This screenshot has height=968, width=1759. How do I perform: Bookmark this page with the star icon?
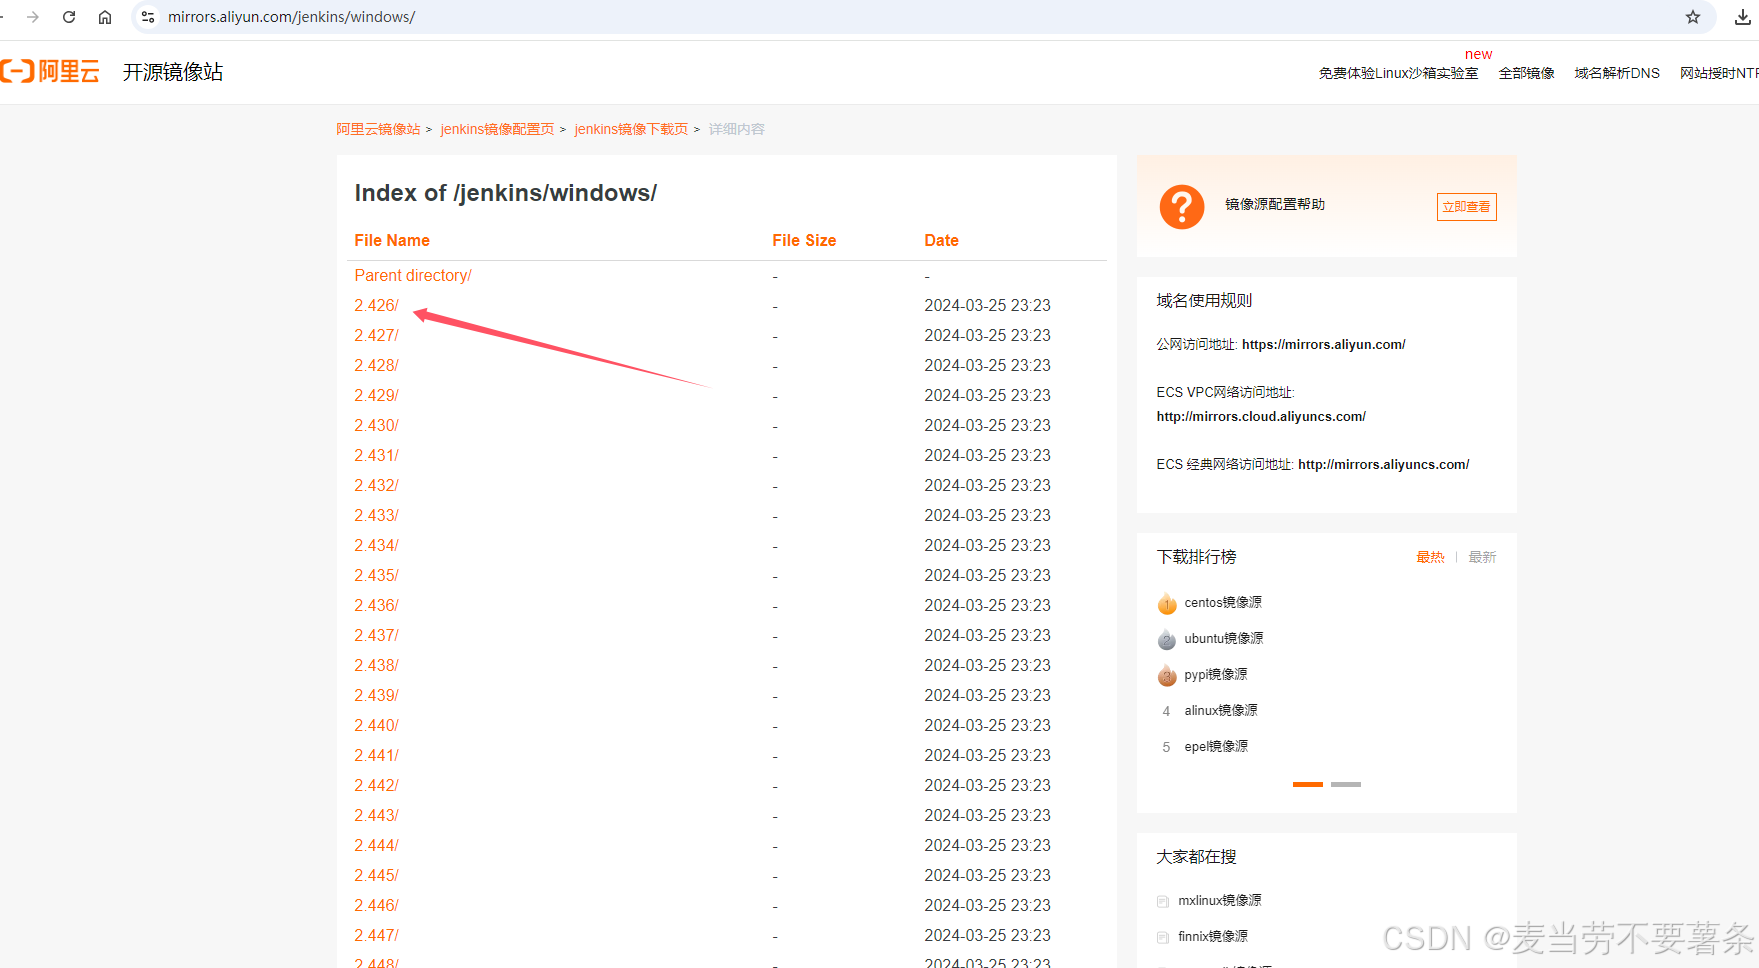pyautogui.click(x=1693, y=17)
